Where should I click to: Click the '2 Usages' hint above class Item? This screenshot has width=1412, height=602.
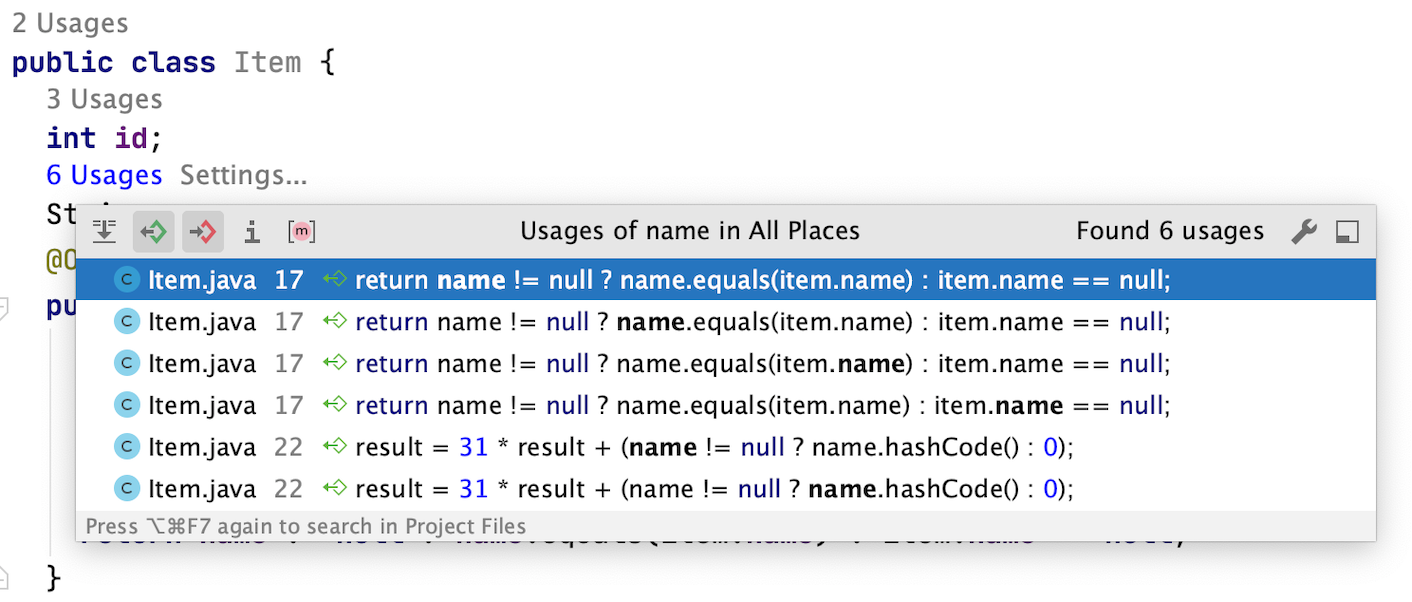tap(70, 24)
